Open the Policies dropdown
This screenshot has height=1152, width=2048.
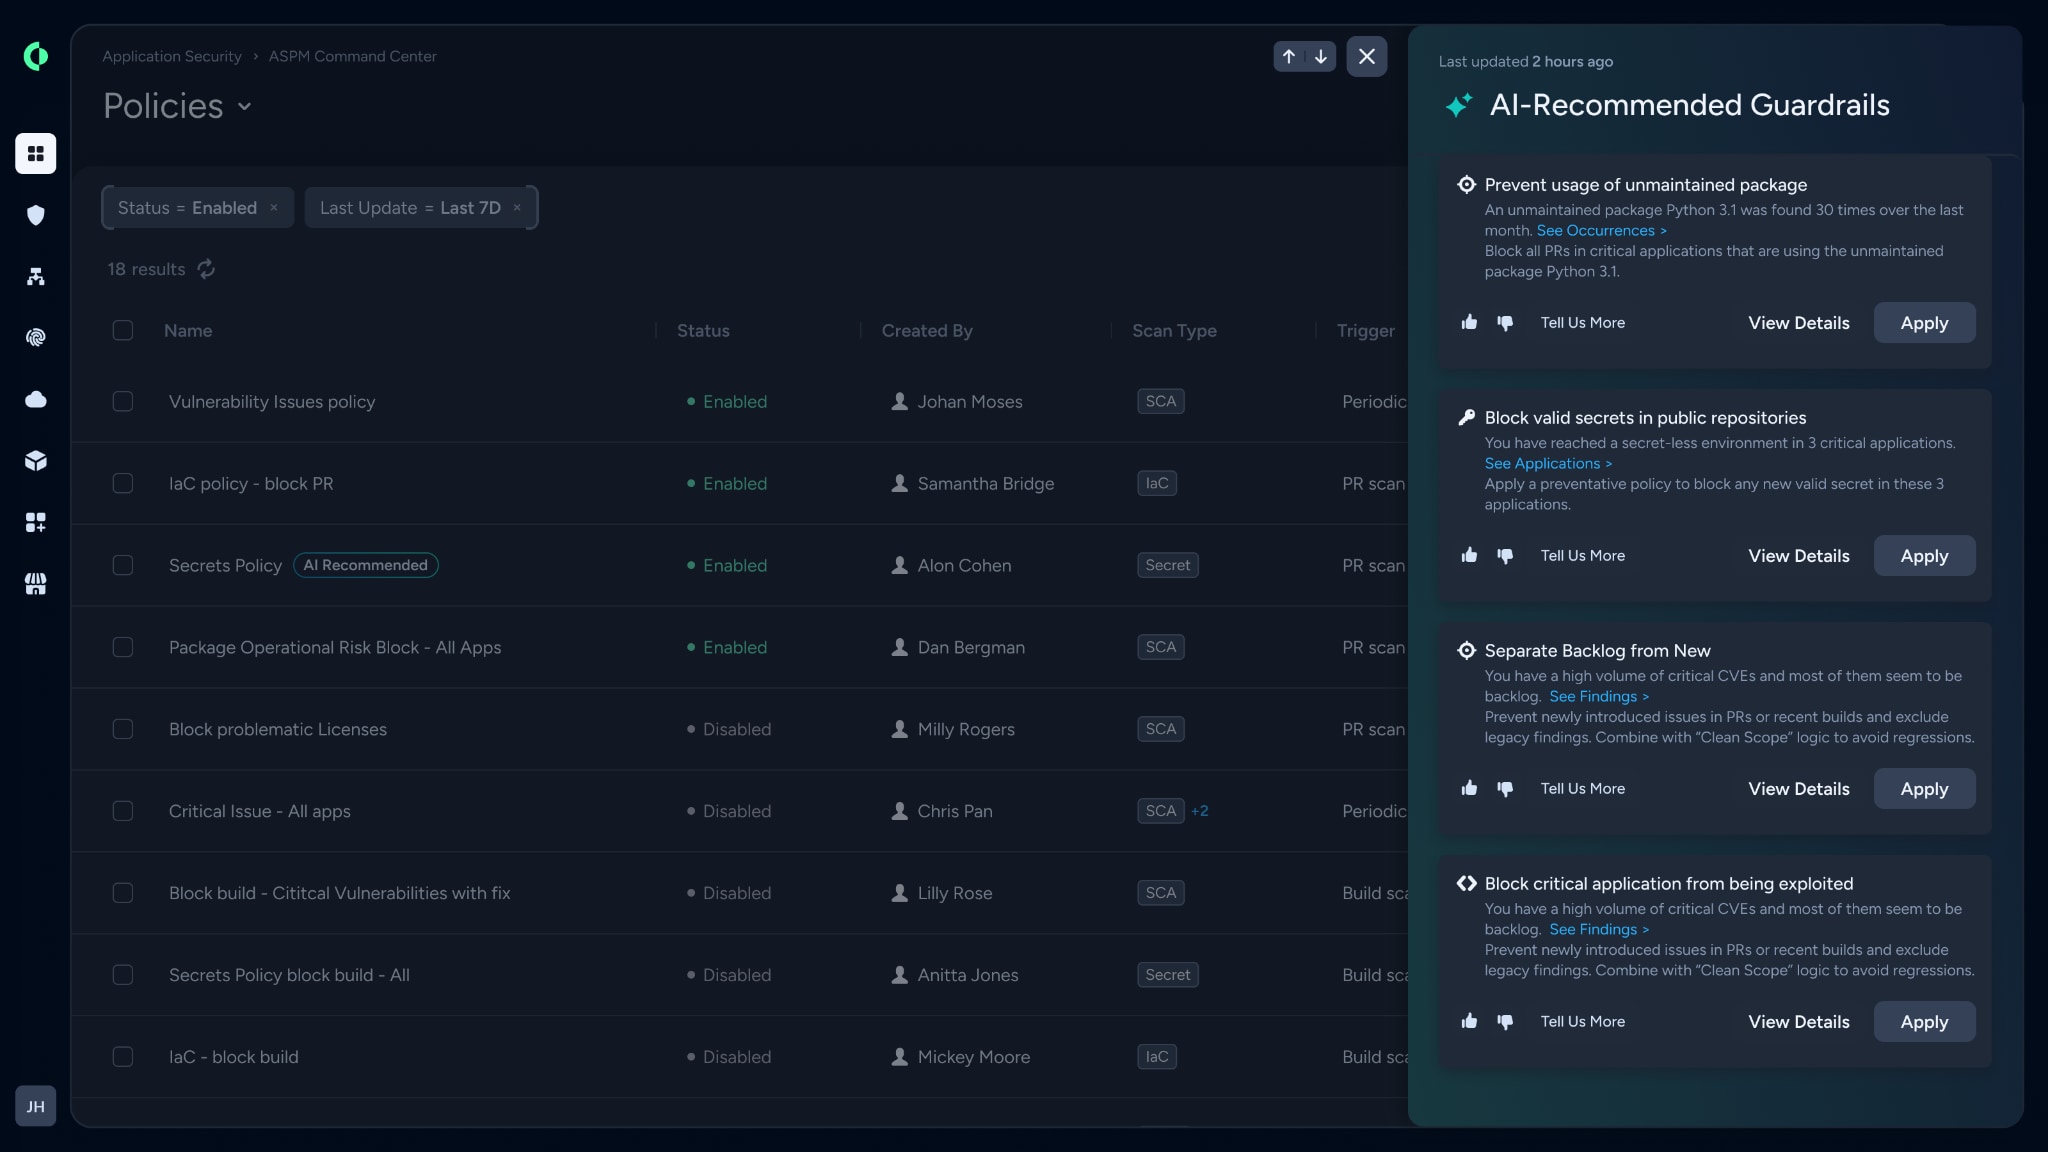[x=246, y=106]
